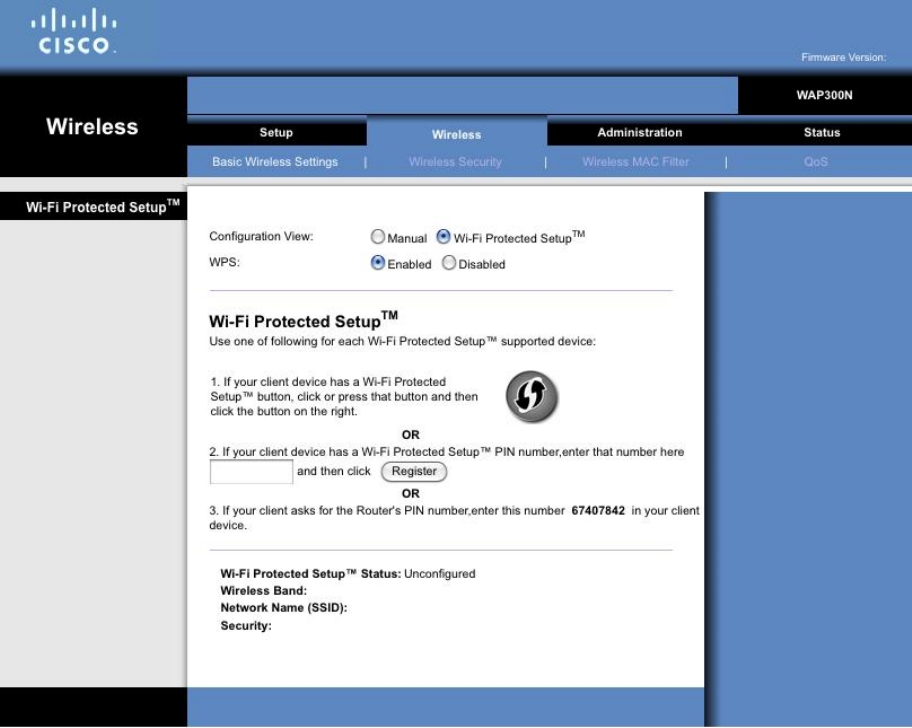
Task: Click the Configuration View label
Action: (261, 237)
